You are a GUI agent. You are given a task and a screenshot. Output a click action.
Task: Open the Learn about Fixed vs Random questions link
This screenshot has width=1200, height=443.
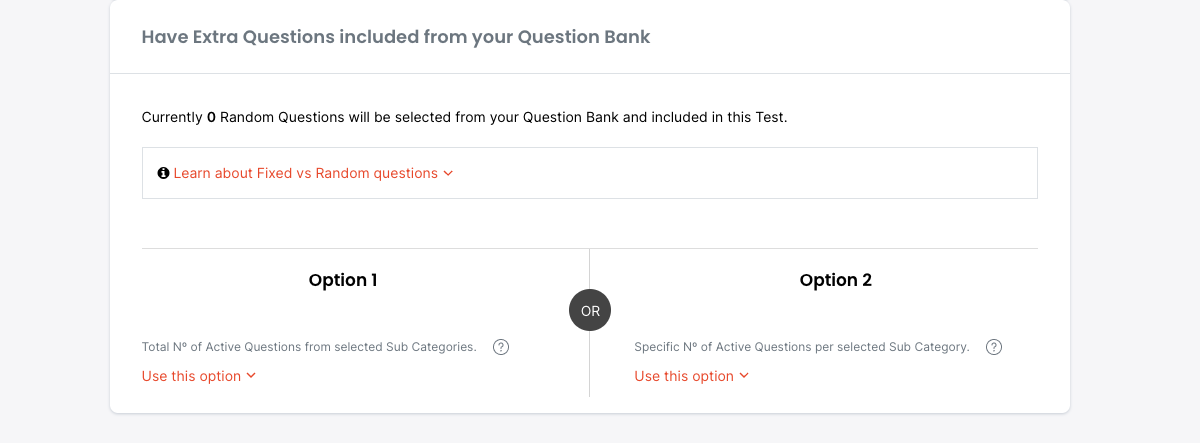pos(305,173)
